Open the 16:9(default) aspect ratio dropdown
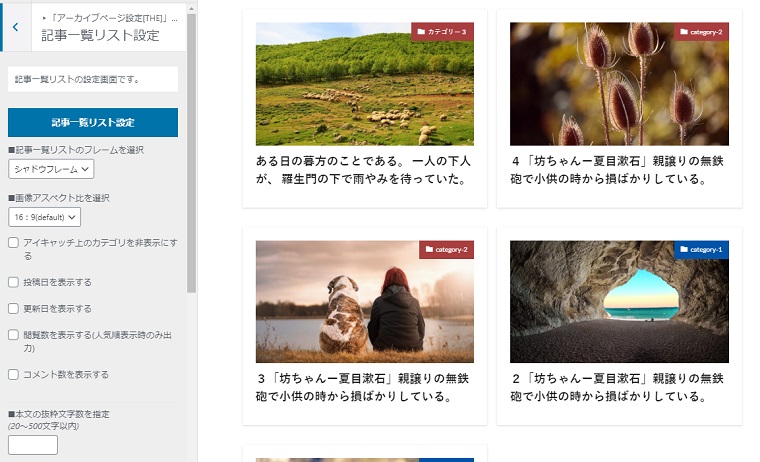The height and width of the screenshot is (462, 760). click(44, 217)
